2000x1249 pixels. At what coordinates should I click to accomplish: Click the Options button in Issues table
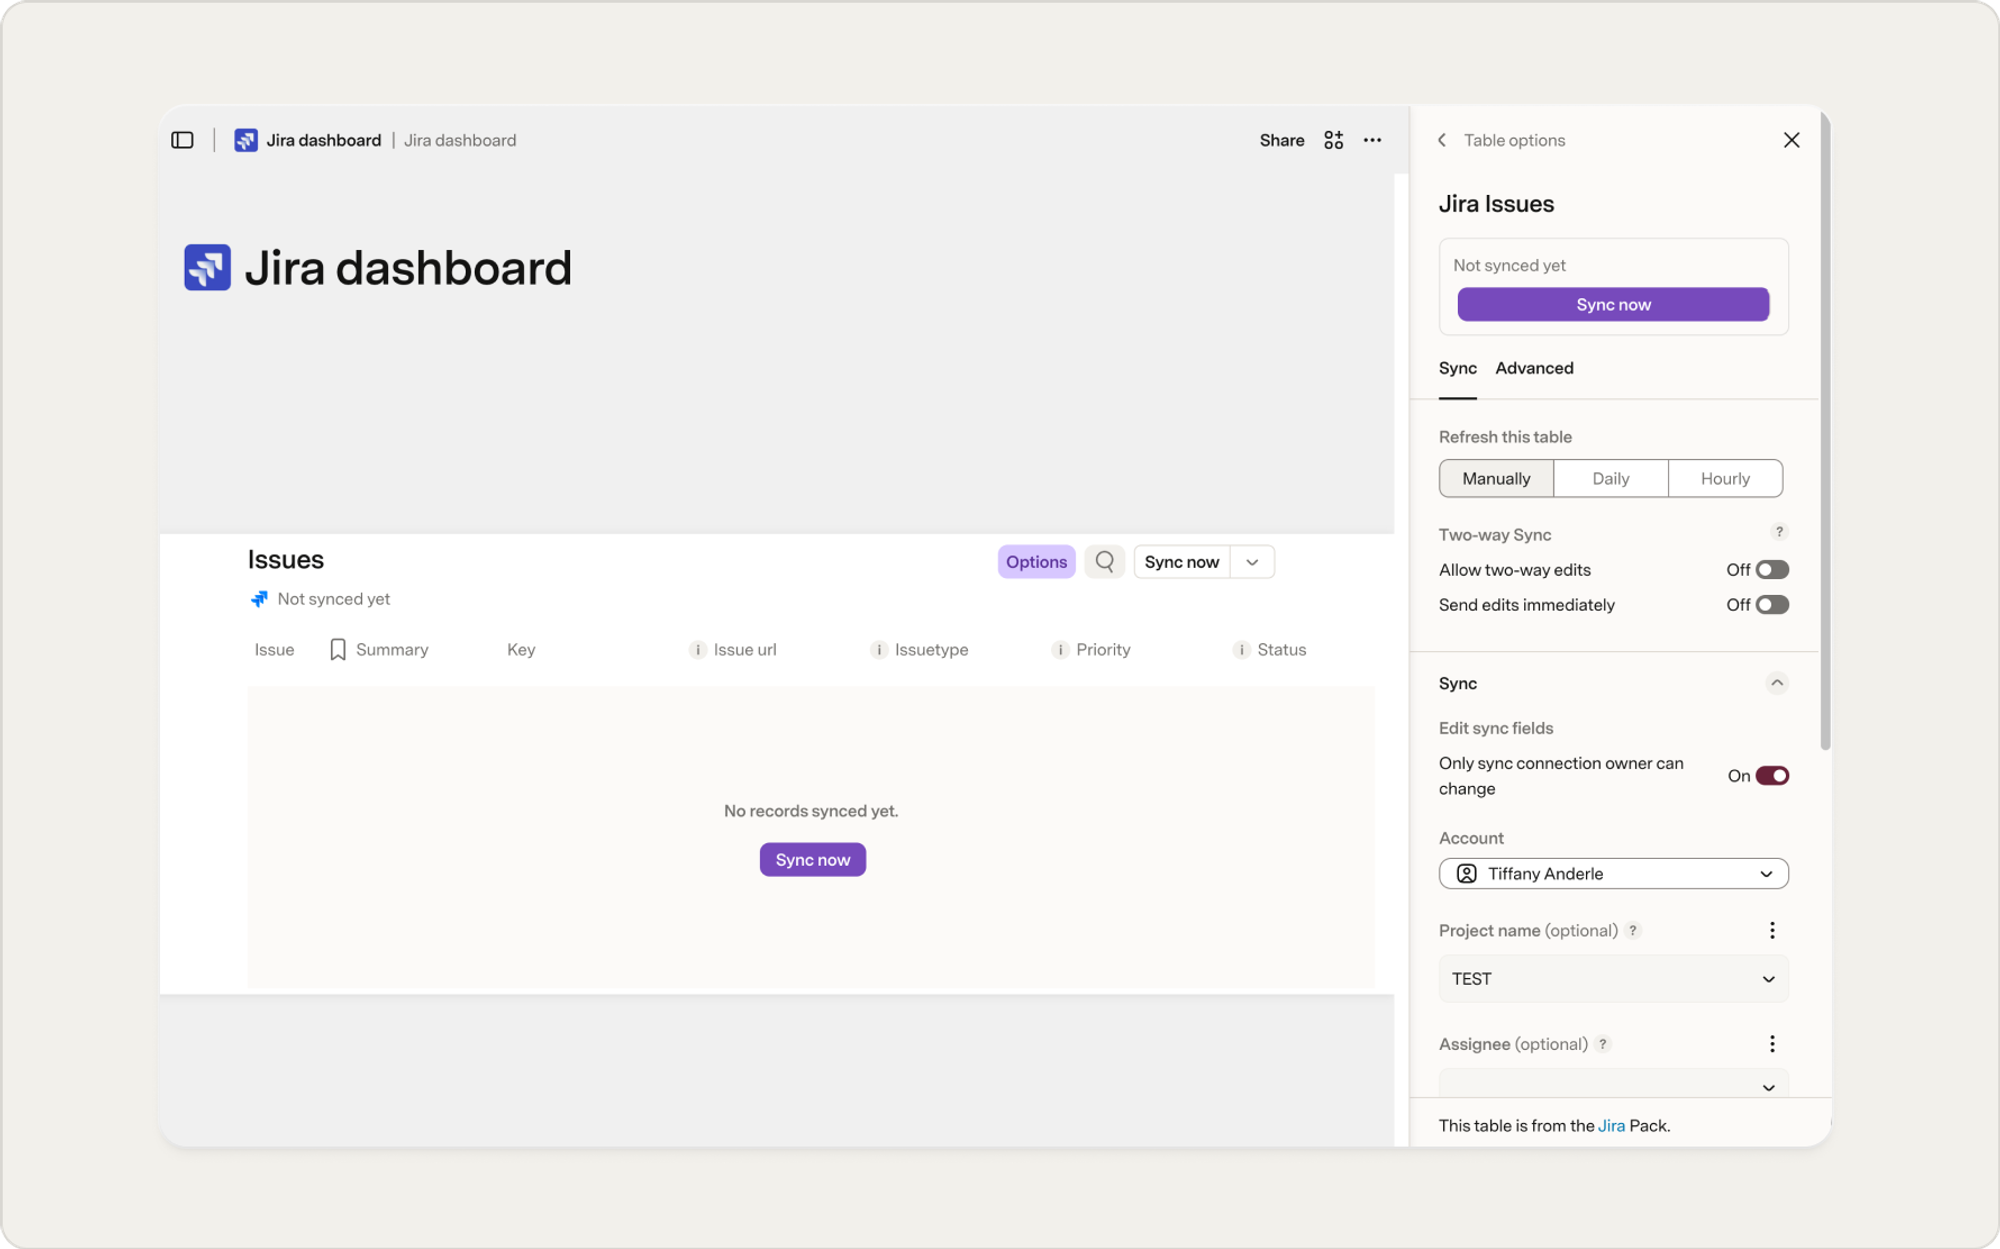point(1037,562)
